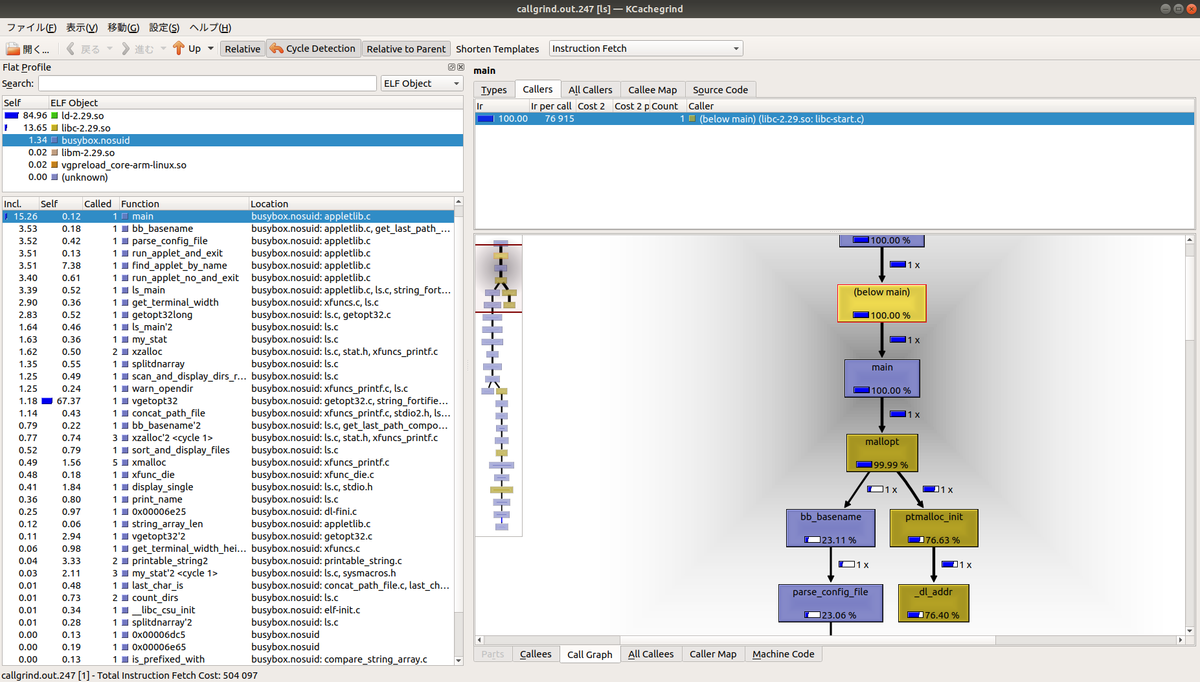Select the scan_and_display_dirs function row
Viewport: 1200px width, 682px height.
point(227,376)
